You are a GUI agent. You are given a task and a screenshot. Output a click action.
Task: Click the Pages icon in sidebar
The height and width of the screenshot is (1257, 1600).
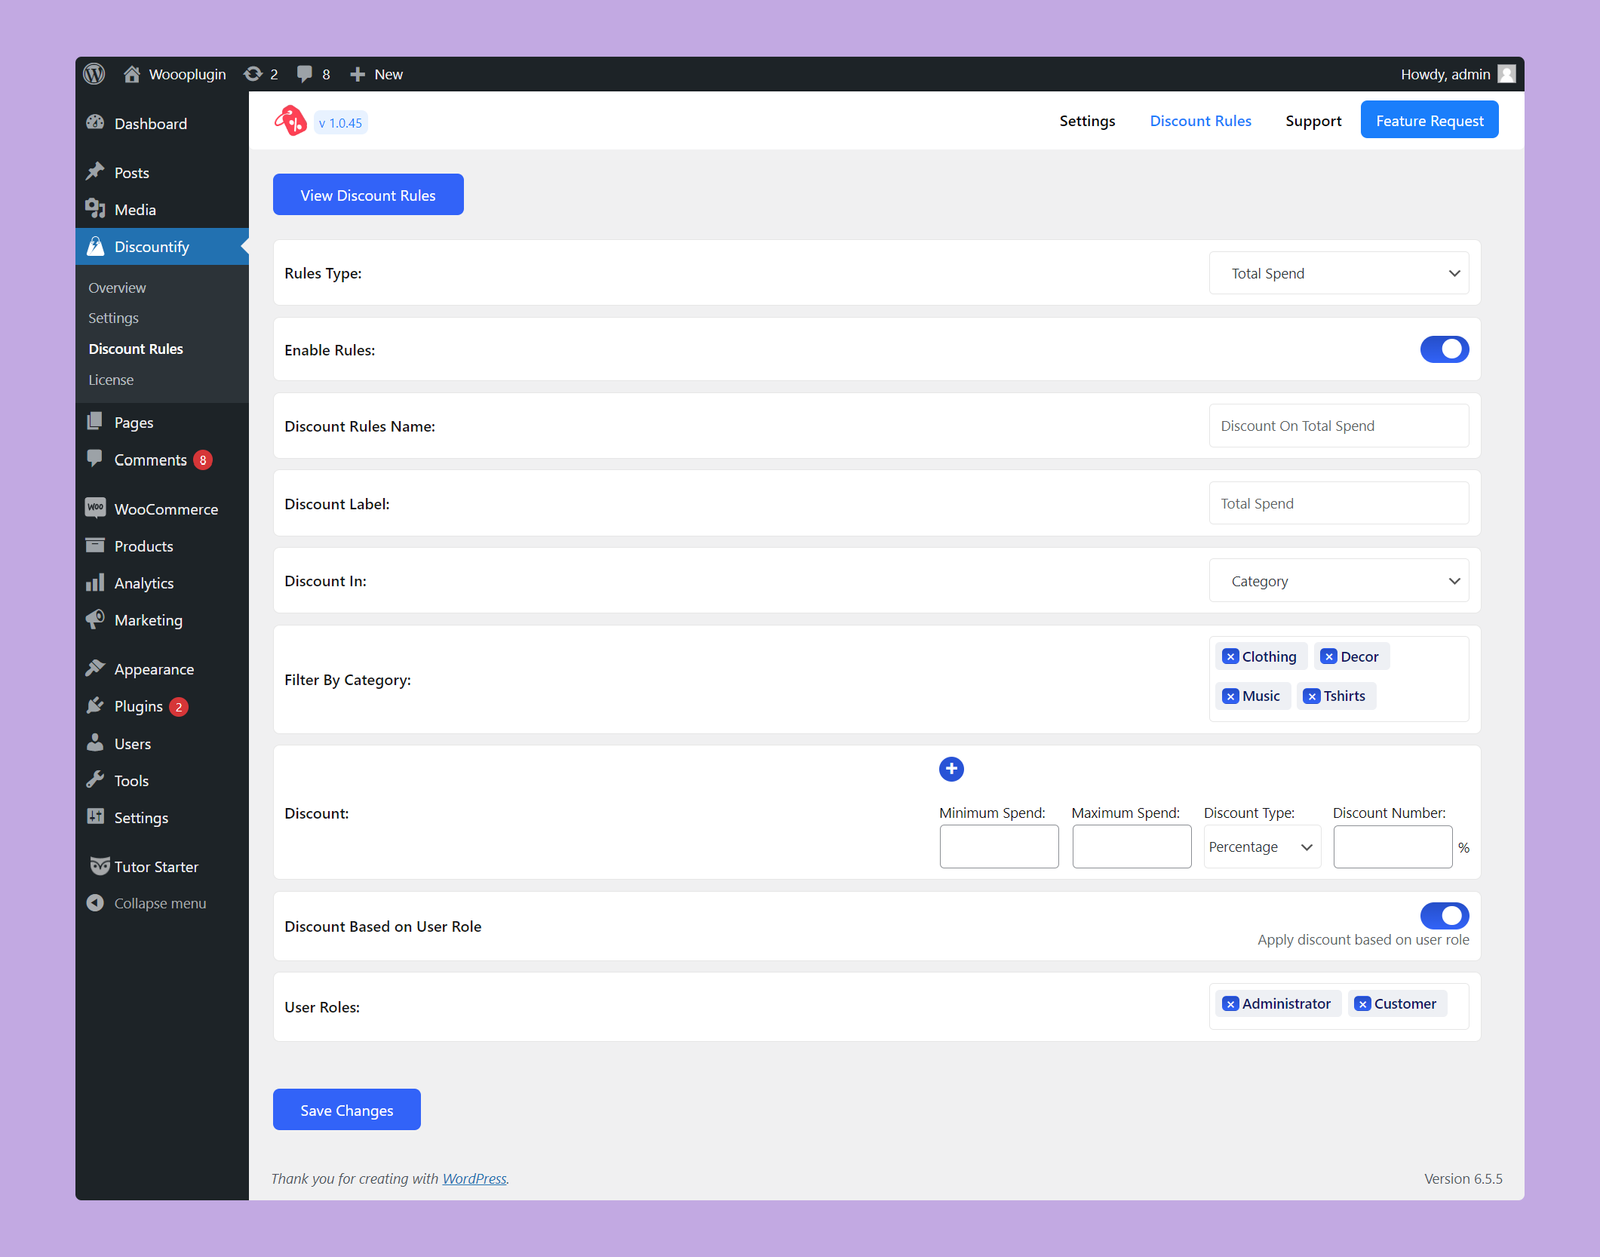point(95,421)
